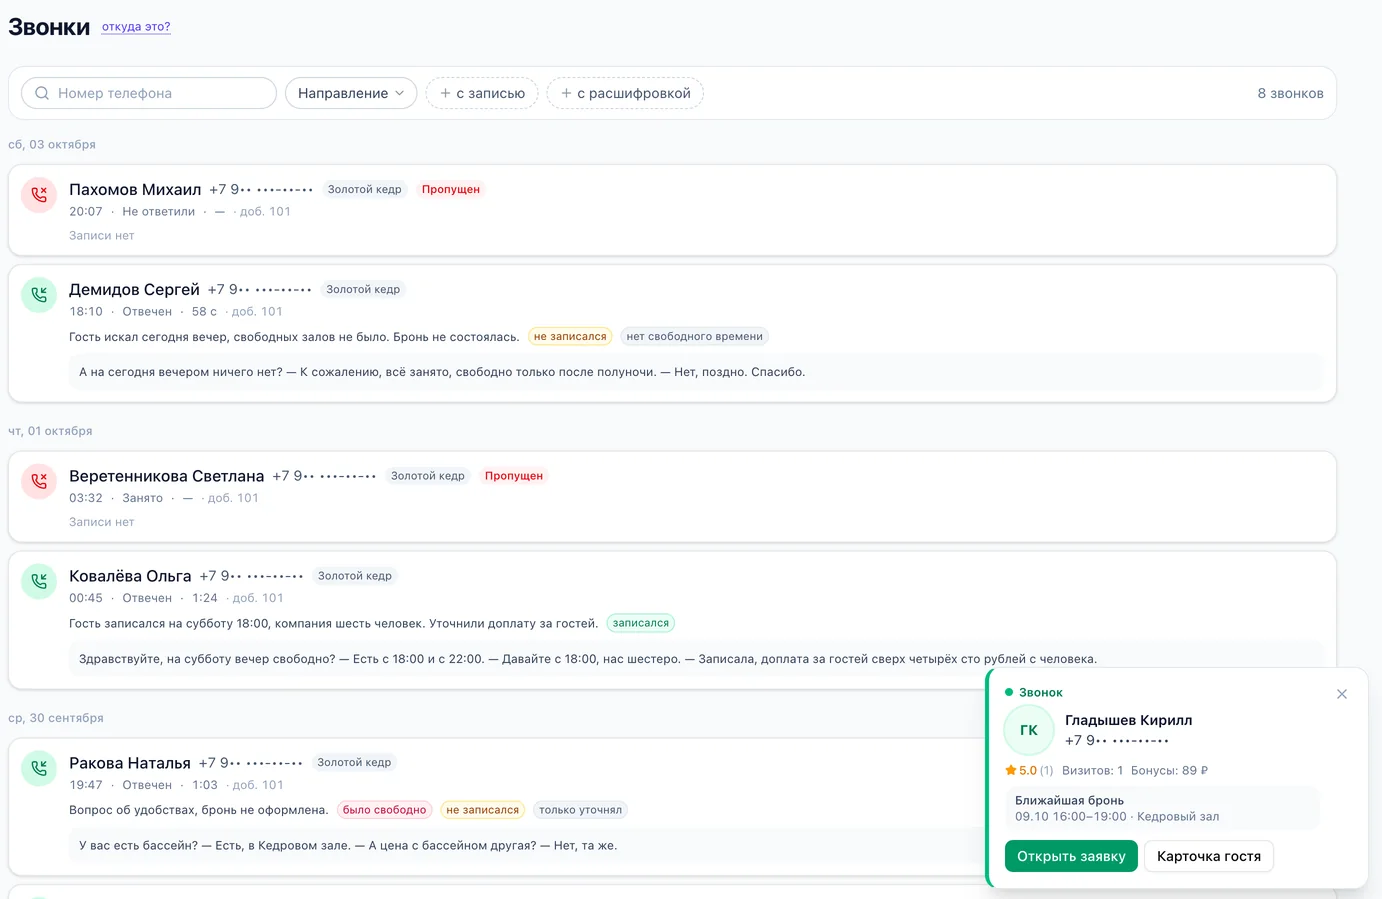Focus the Номер телефона search field
The height and width of the screenshot is (899, 1382).
149,93
